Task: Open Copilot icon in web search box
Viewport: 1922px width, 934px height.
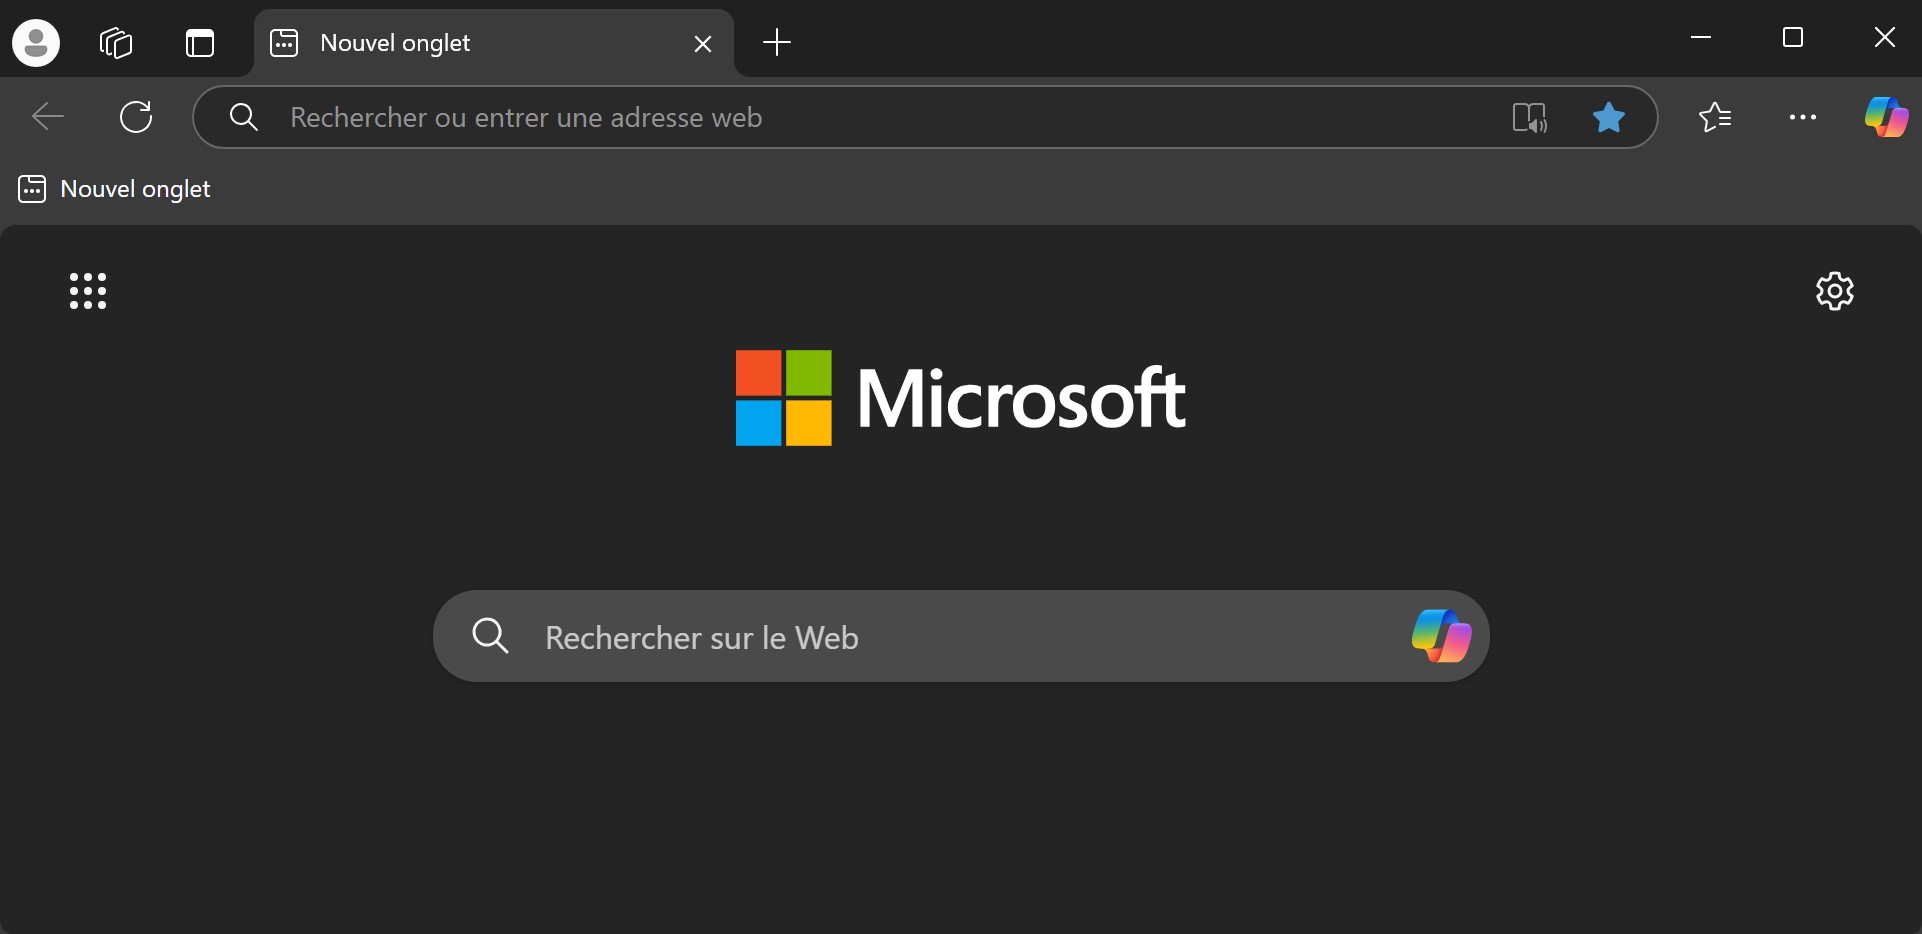Action: click(x=1441, y=636)
